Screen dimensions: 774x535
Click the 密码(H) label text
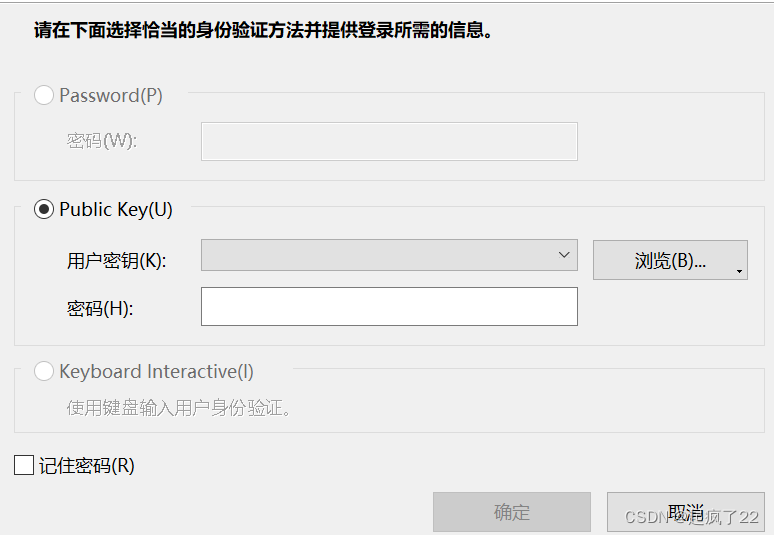100,309
